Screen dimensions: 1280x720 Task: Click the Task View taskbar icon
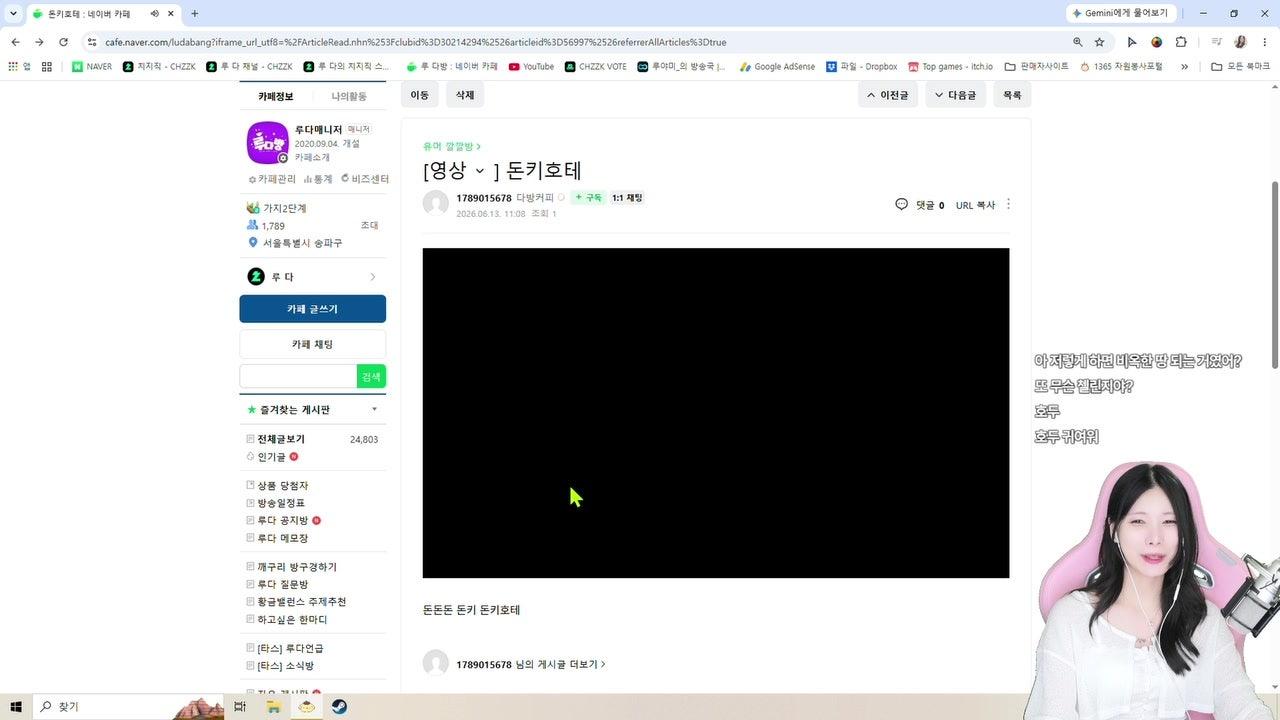[240, 707]
